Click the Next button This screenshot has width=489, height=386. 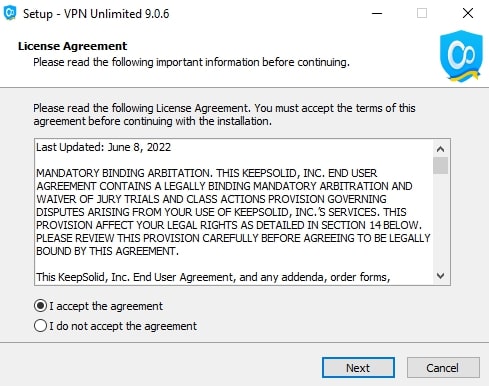358,368
